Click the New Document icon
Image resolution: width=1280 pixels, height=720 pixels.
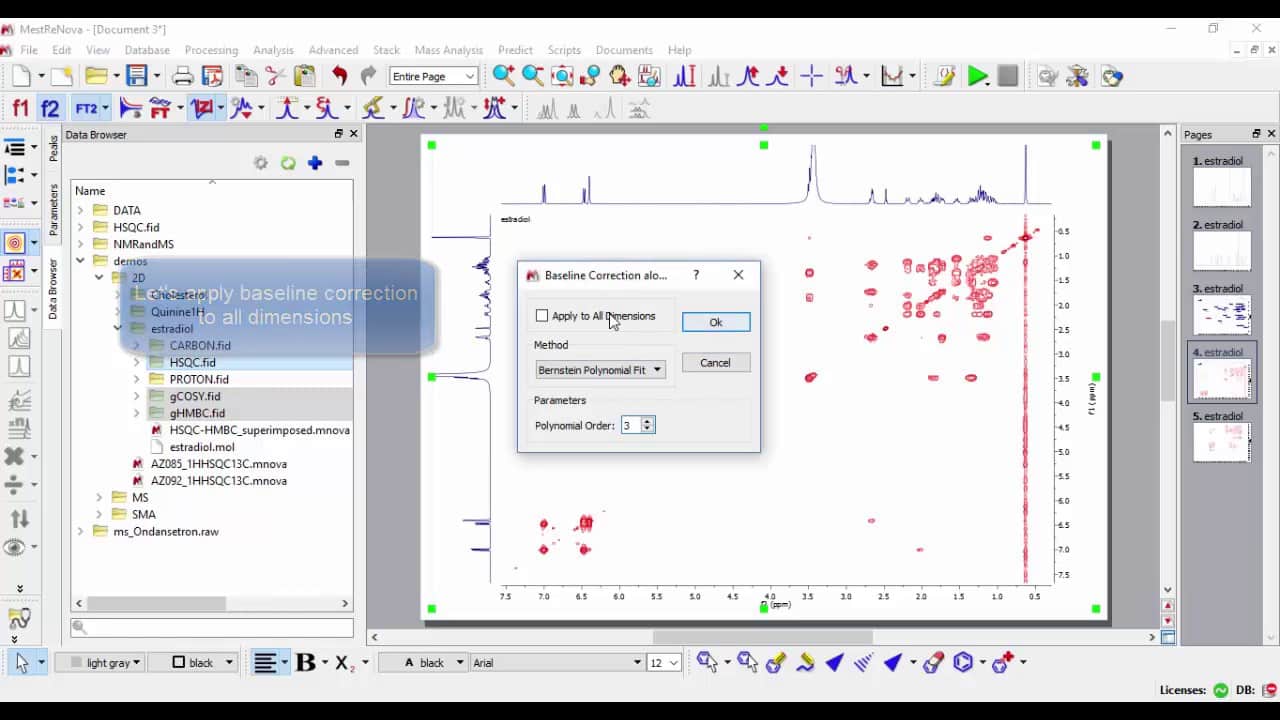pyautogui.click(x=21, y=76)
